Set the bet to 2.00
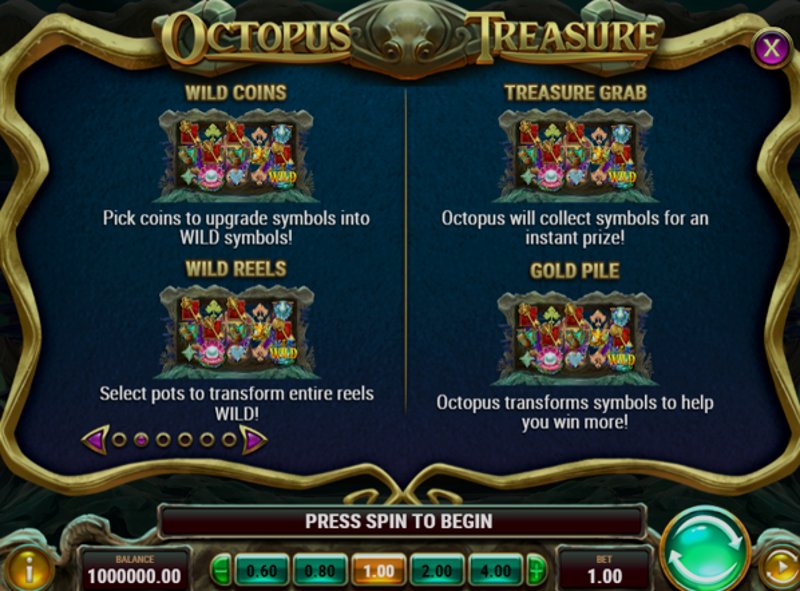Viewport: 800px width, 591px height. pyautogui.click(x=437, y=570)
